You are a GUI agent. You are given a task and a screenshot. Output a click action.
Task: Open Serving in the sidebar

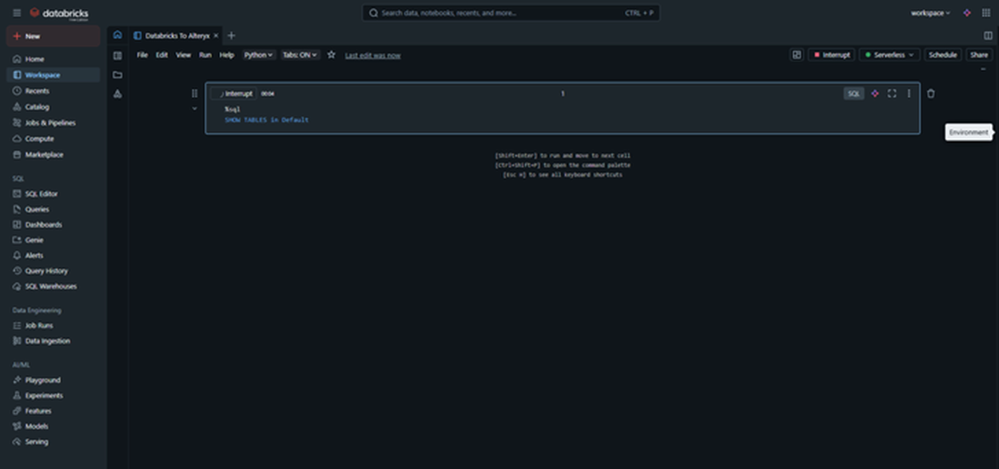pyautogui.click(x=54, y=442)
